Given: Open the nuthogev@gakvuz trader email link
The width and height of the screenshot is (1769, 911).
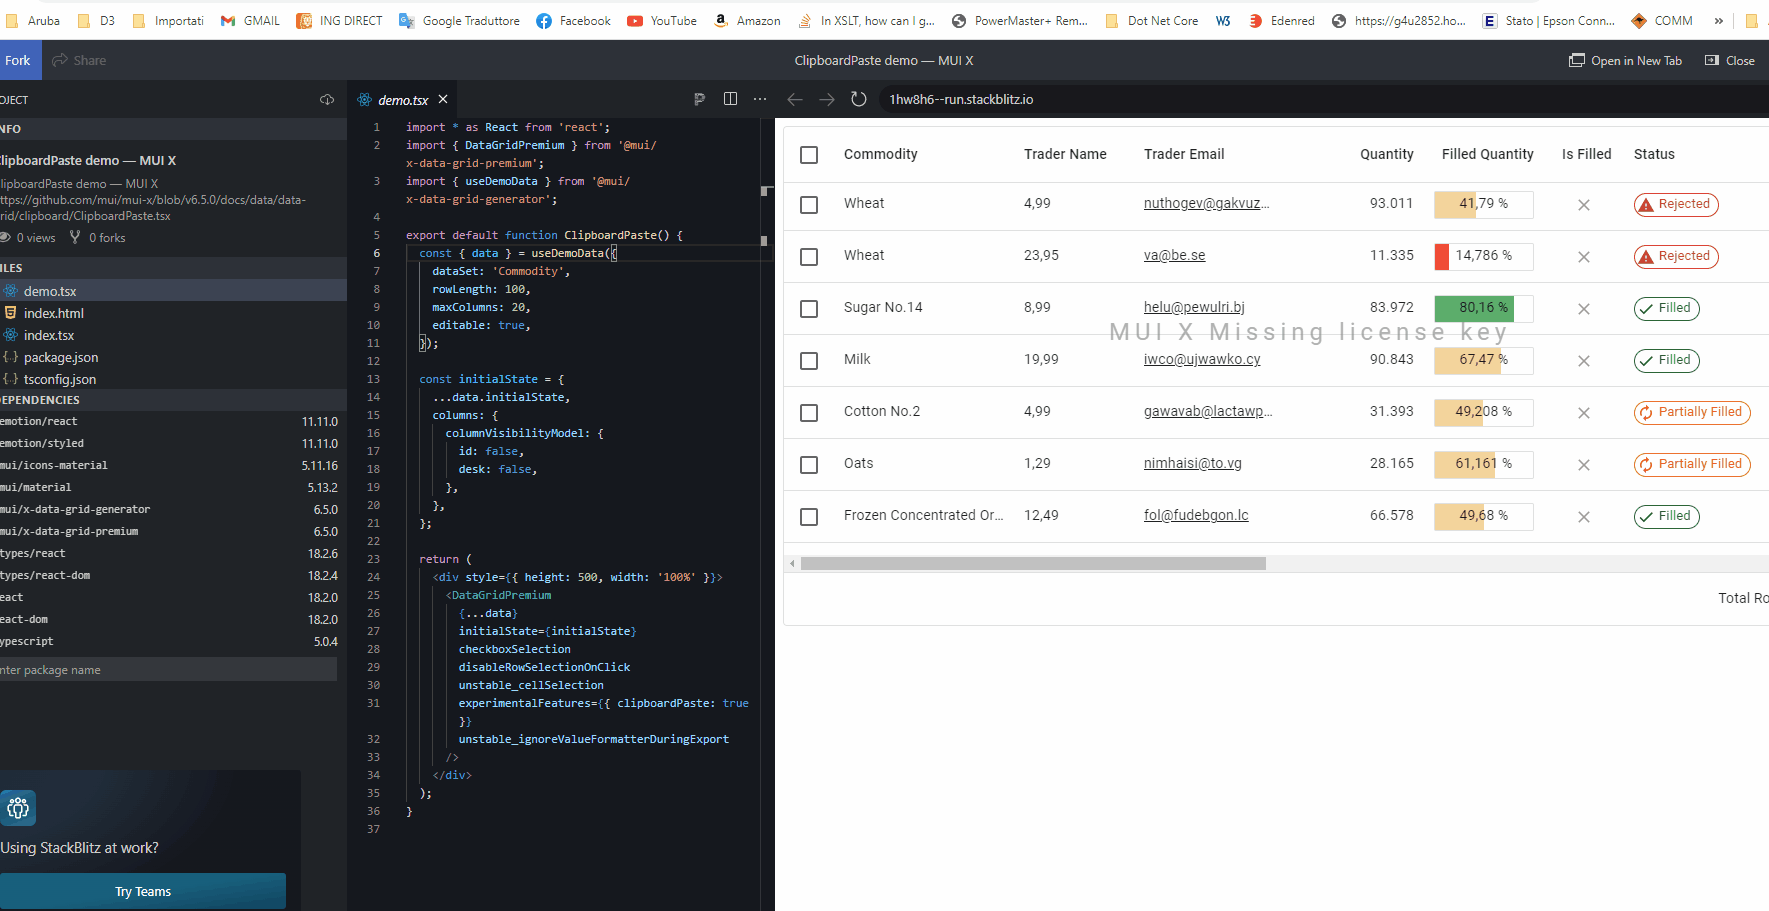Looking at the screenshot, I should [1206, 202].
